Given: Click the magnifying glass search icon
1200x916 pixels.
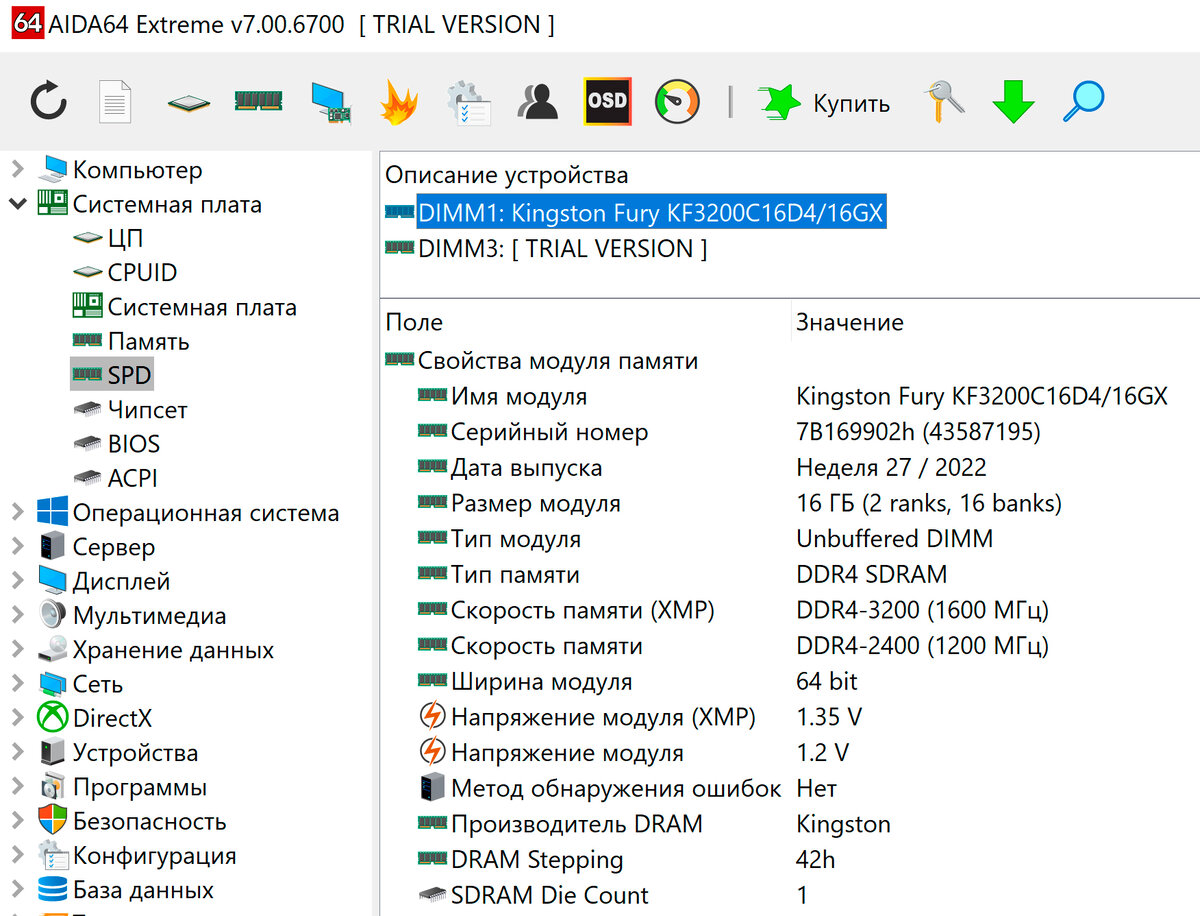Looking at the screenshot, I should [x=1083, y=101].
